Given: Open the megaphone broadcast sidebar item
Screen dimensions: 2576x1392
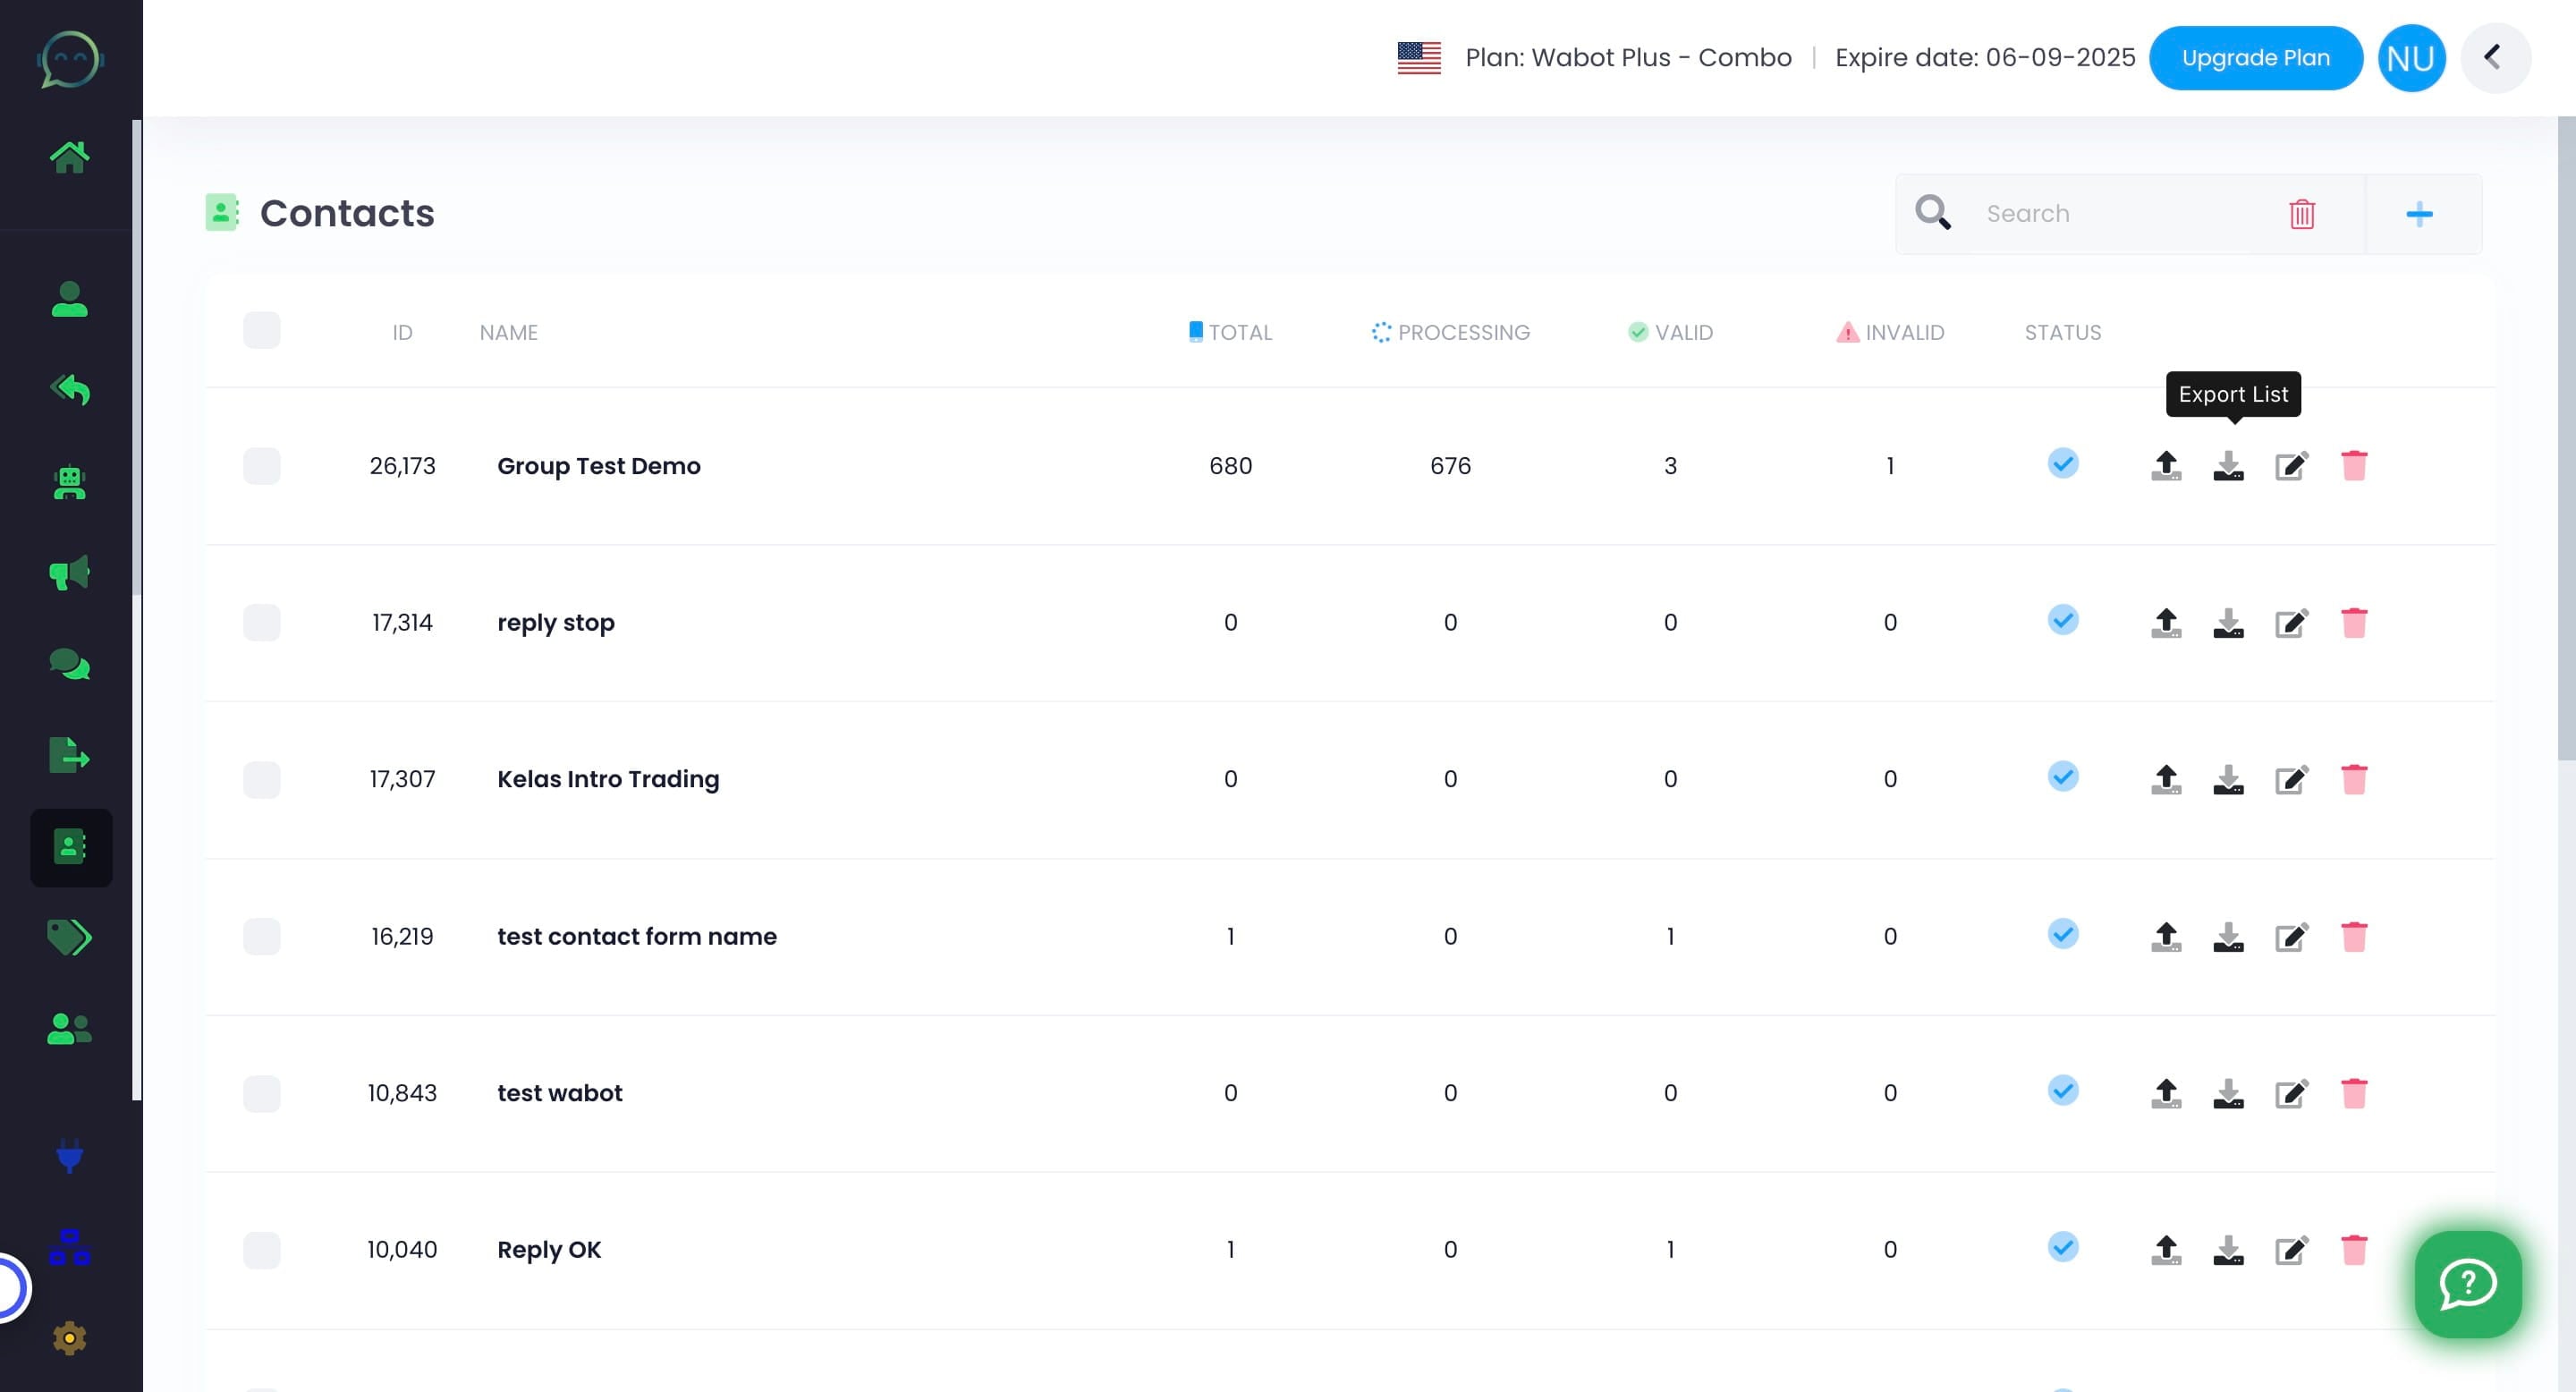Looking at the screenshot, I should 69,573.
